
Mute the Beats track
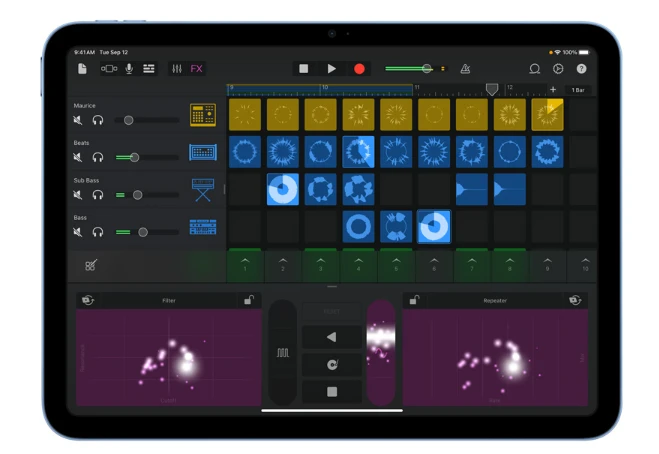coord(79,157)
